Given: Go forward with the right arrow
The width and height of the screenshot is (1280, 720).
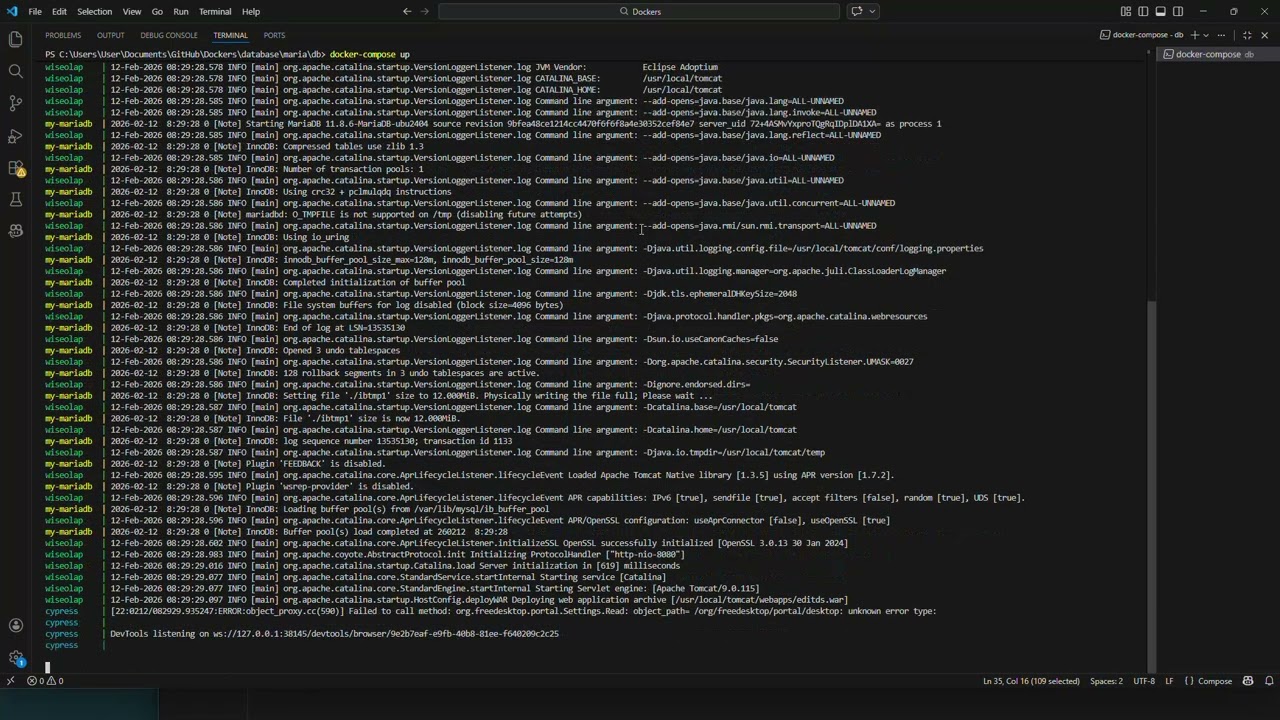Looking at the screenshot, I should pos(427,11).
